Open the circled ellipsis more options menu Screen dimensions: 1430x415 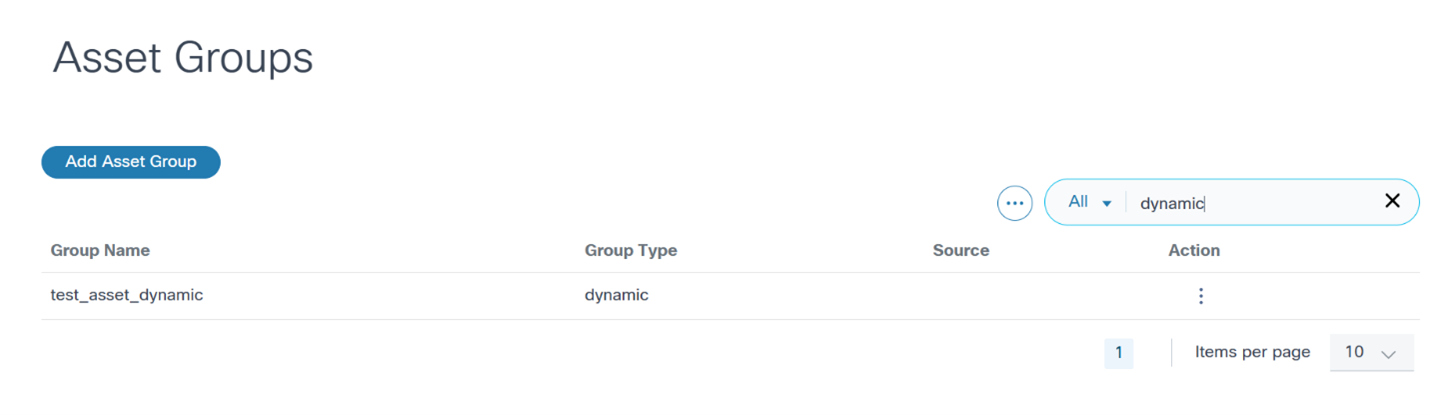point(1014,203)
